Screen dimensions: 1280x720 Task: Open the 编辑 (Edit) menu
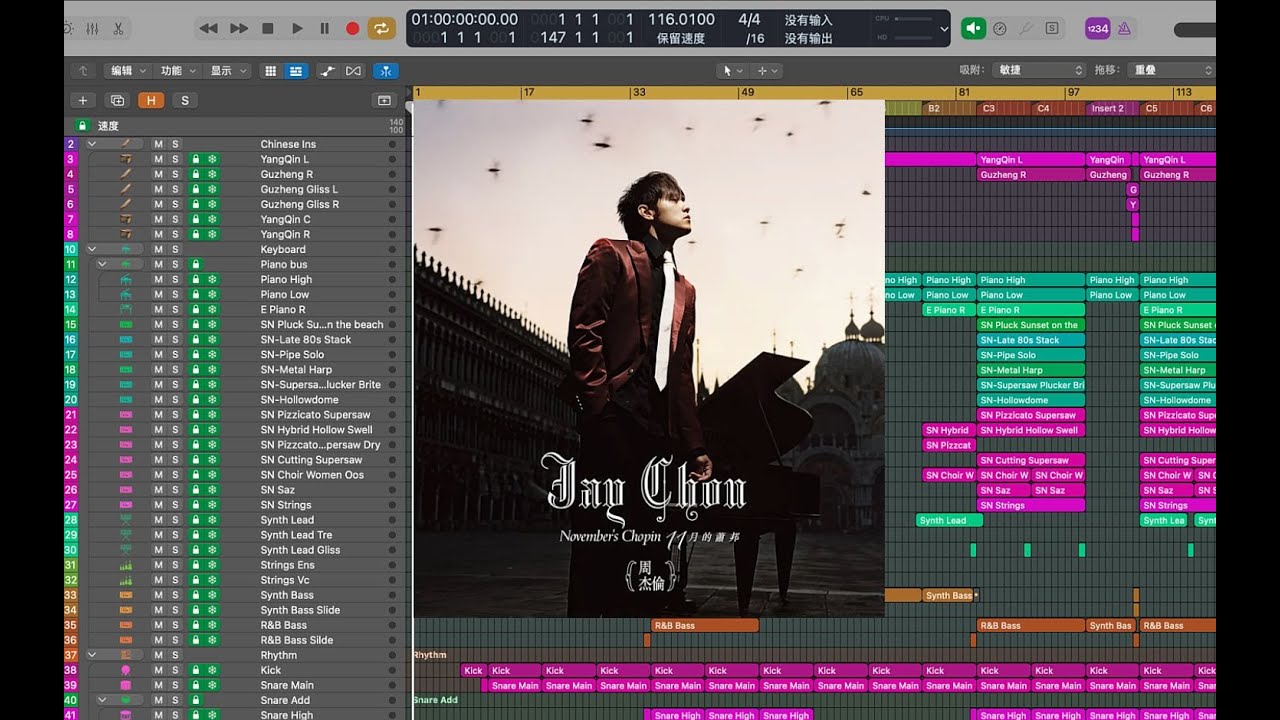coord(127,71)
